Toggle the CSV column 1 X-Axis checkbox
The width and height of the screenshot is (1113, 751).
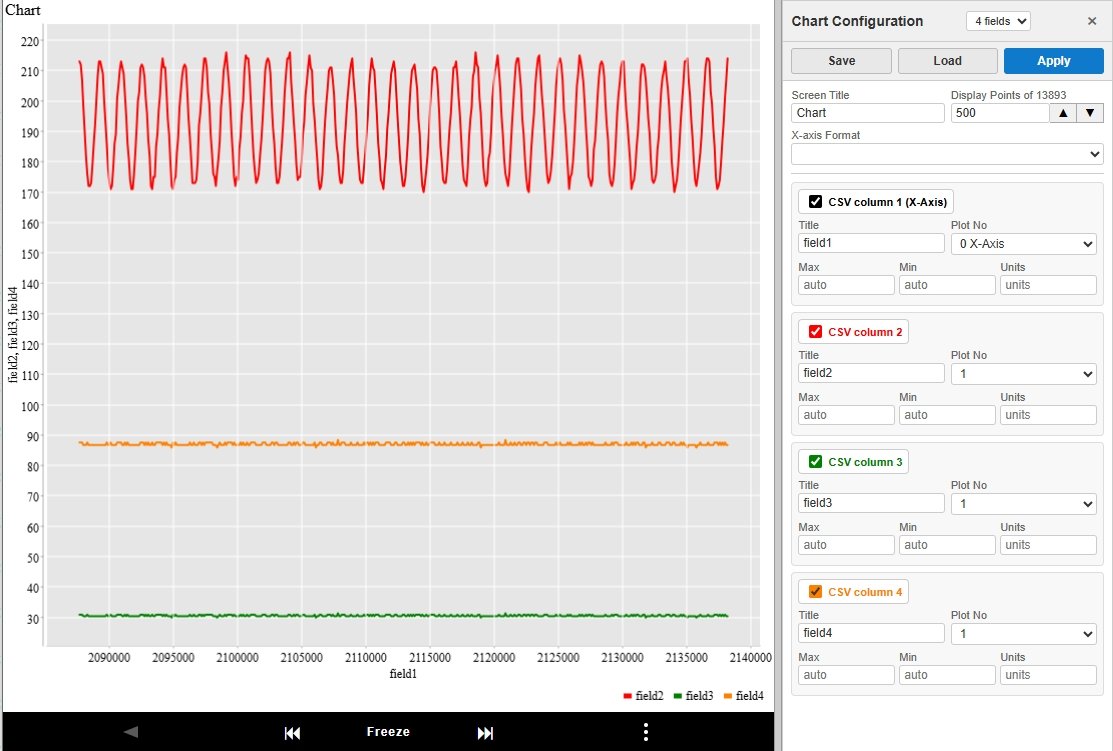click(816, 201)
